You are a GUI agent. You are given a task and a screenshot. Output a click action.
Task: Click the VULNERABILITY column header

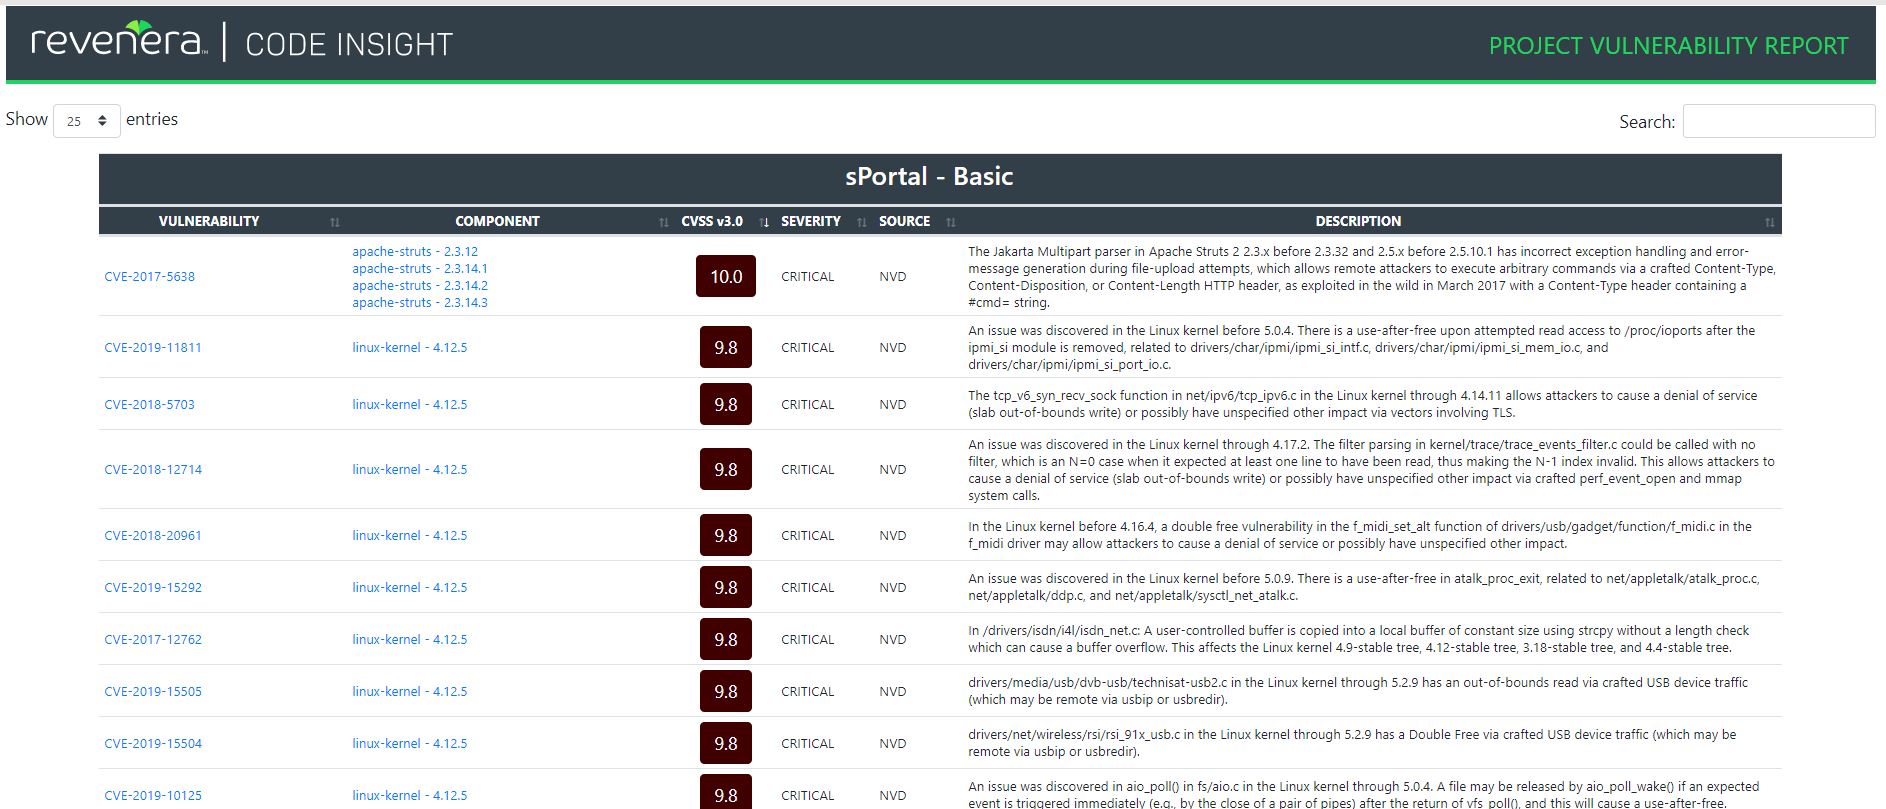coord(209,221)
